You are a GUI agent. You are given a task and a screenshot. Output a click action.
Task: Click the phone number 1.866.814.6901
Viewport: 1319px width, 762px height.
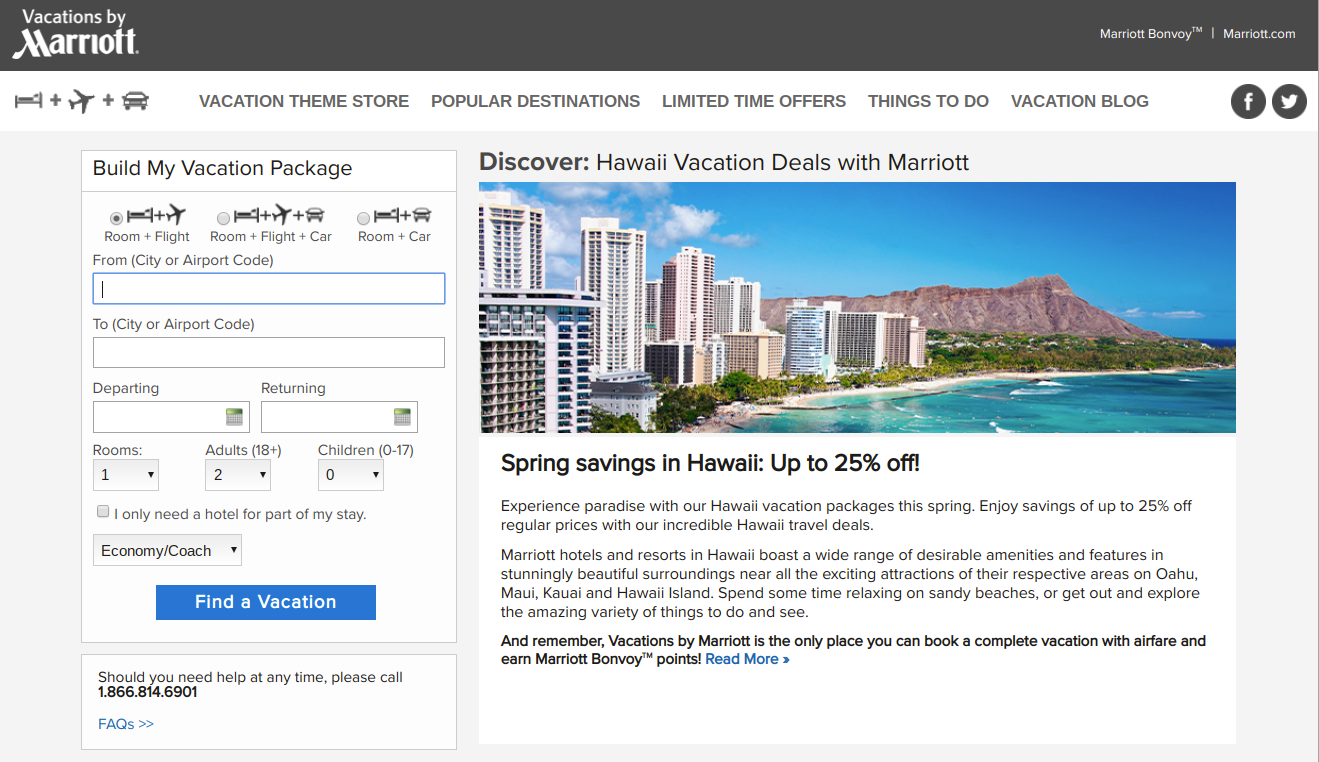(148, 692)
